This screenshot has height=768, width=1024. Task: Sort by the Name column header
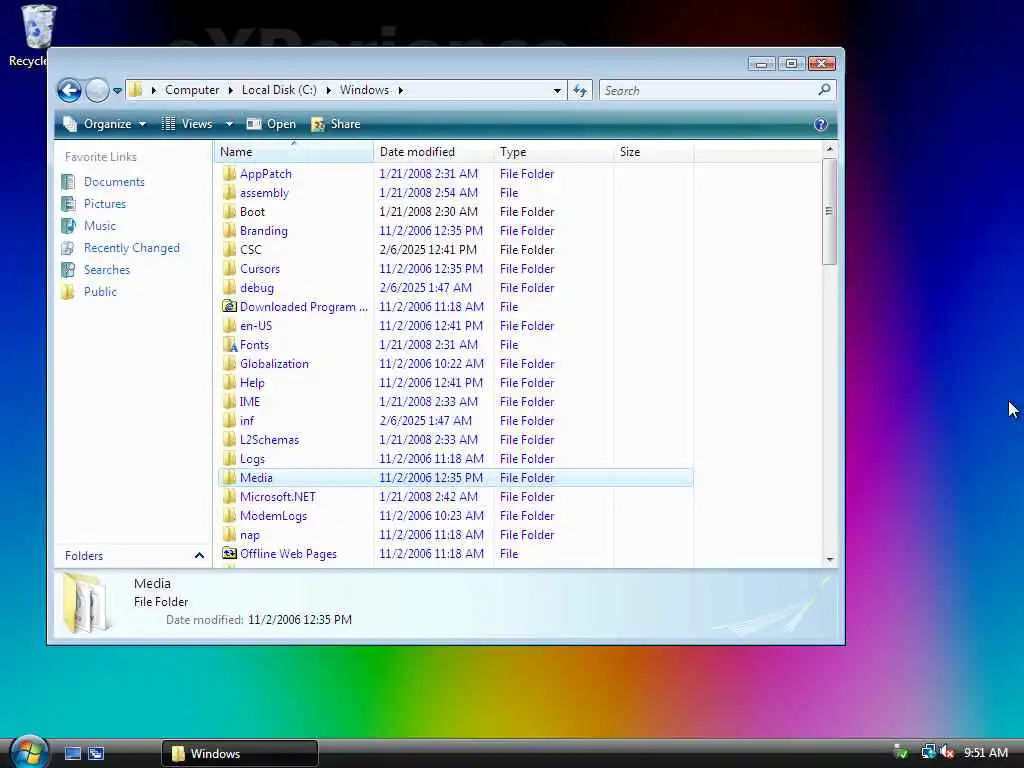pyautogui.click(x=294, y=152)
